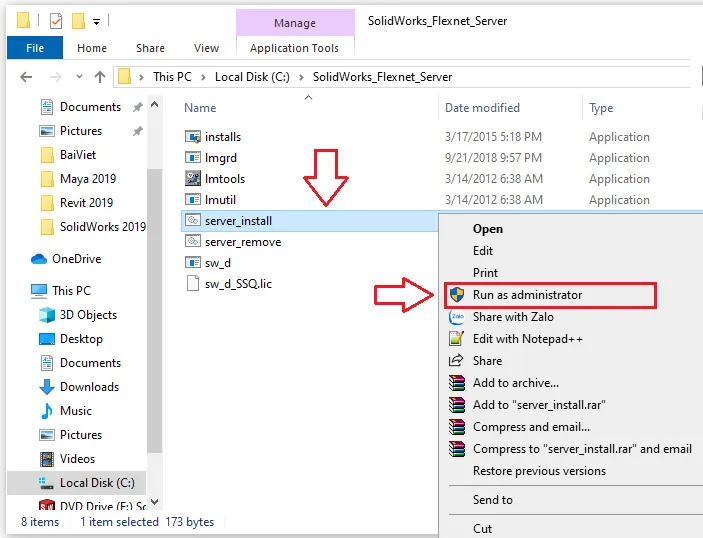Image resolution: width=703 pixels, height=538 pixels.
Task: Choose Add to "server_install.rar" entry
Action: (539, 405)
